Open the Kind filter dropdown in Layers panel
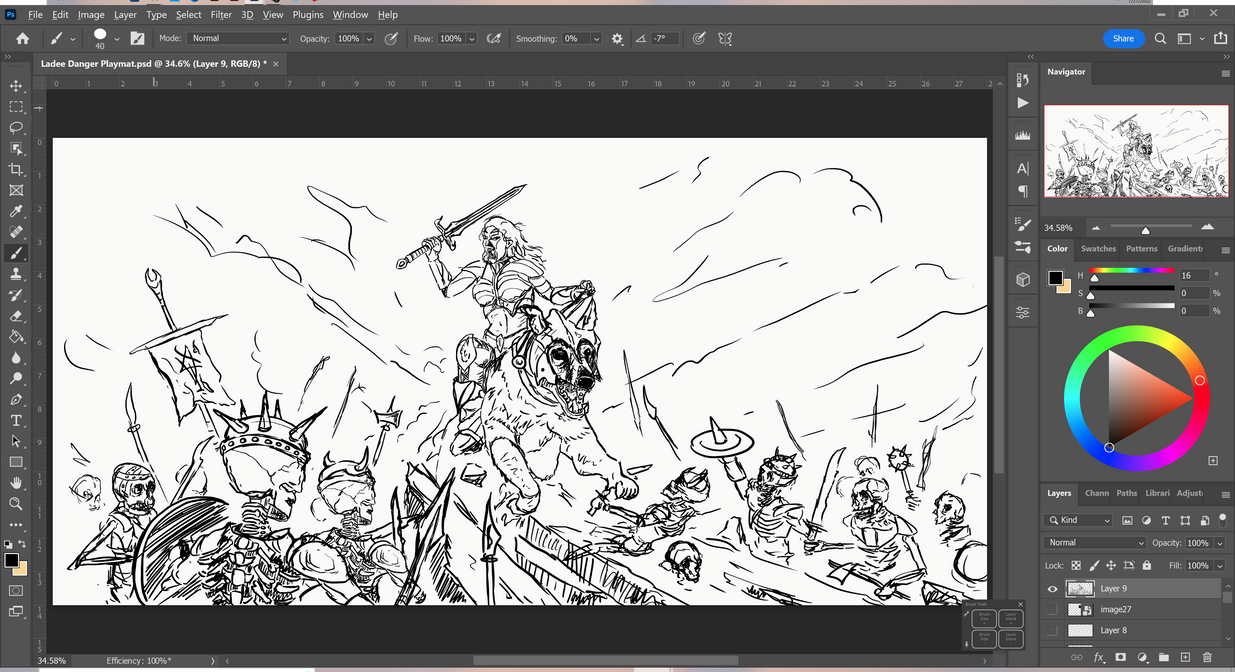The width and height of the screenshot is (1235, 672). pos(1077,519)
